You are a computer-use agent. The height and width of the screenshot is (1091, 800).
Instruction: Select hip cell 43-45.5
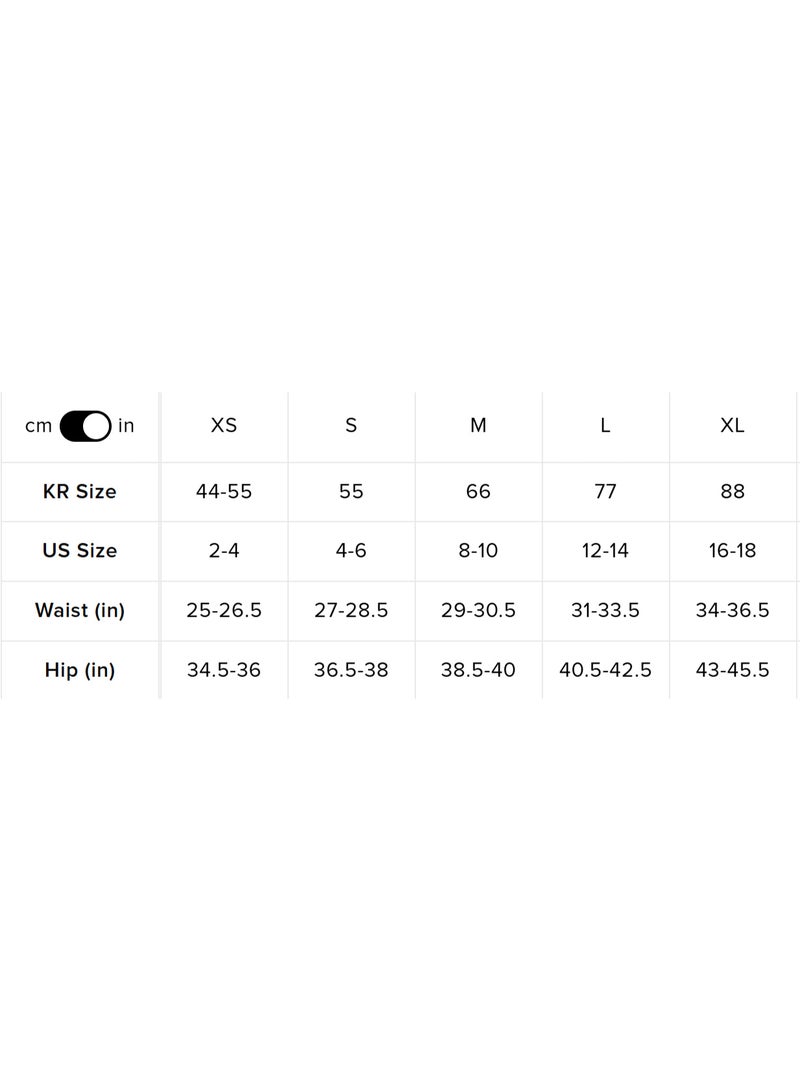[732, 670]
